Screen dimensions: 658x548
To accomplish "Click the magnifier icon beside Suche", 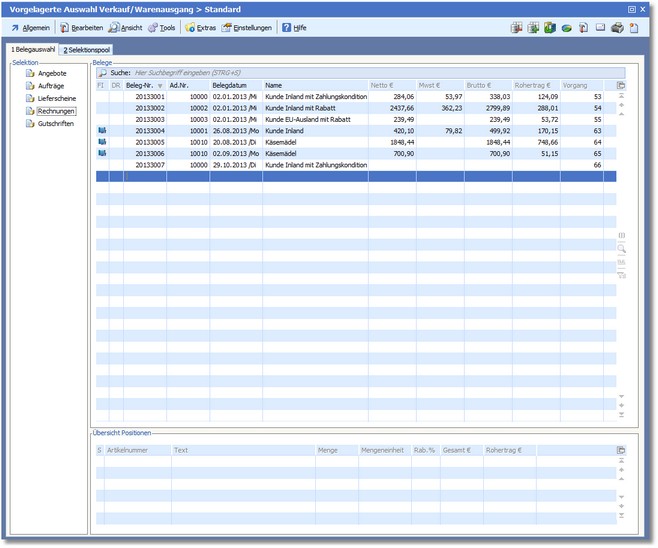I will coord(102,73).
